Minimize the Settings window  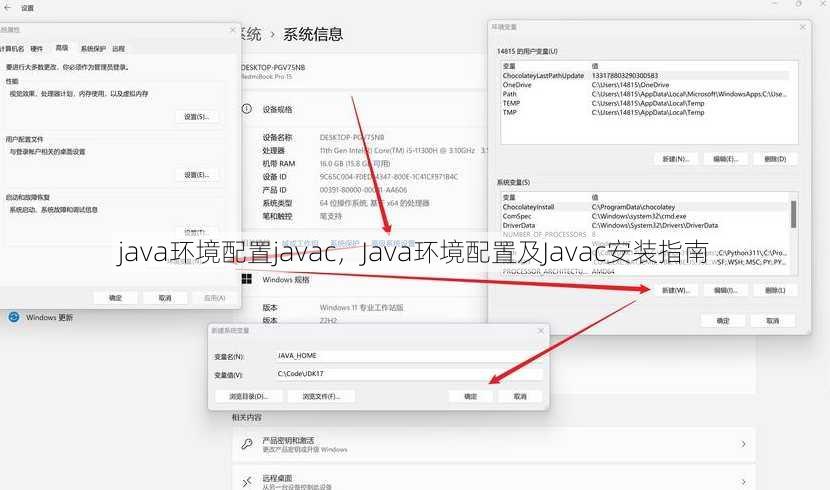pos(774,4)
